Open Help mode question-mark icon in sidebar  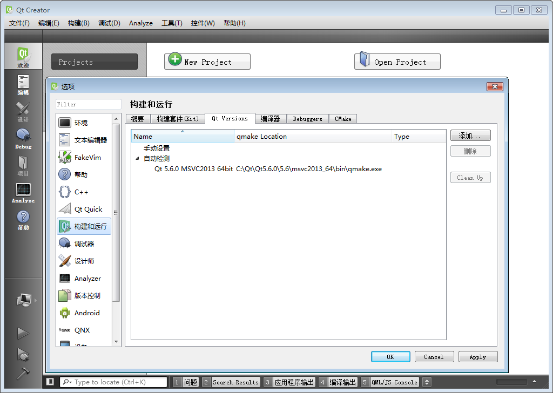point(23,220)
